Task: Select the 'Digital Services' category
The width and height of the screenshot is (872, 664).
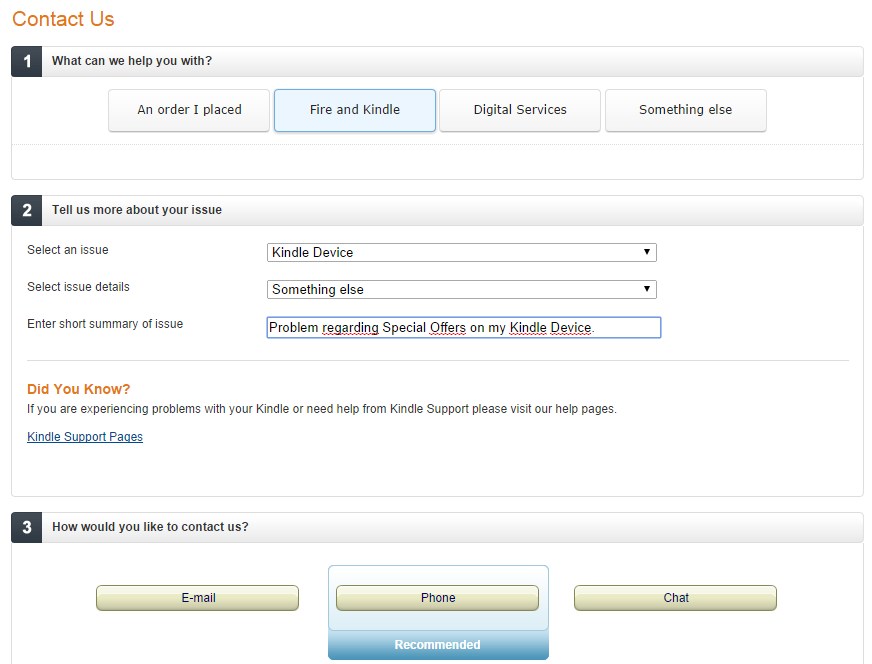Action: (520, 110)
